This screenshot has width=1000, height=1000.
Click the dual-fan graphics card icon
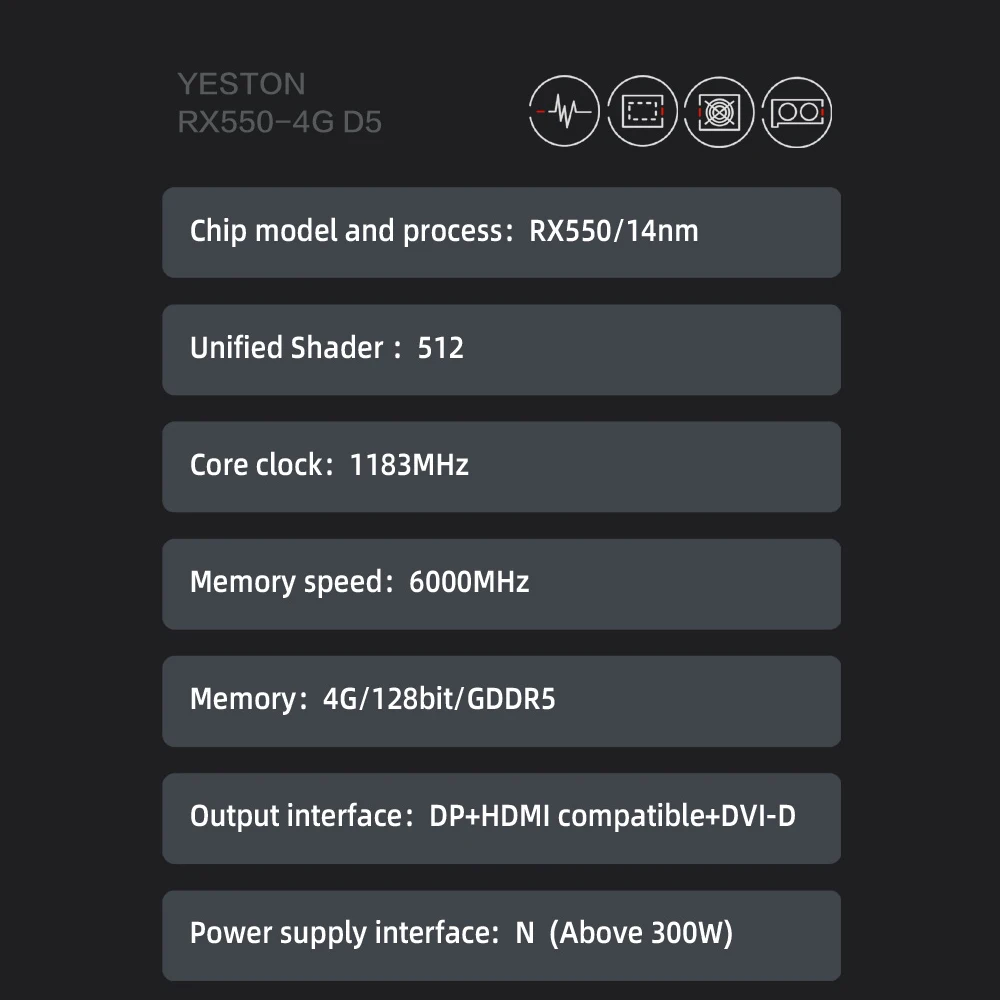click(x=797, y=111)
